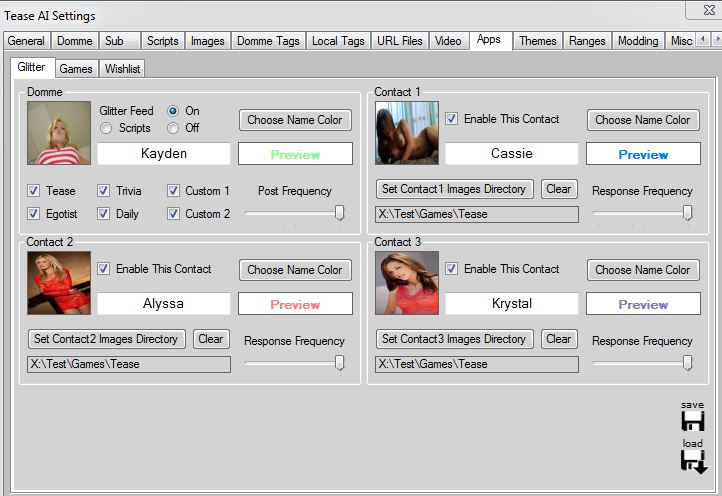Viewport: 722px width, 496px height.
Task: Select the Glitter sub-tab
Action: pos(31,67)
